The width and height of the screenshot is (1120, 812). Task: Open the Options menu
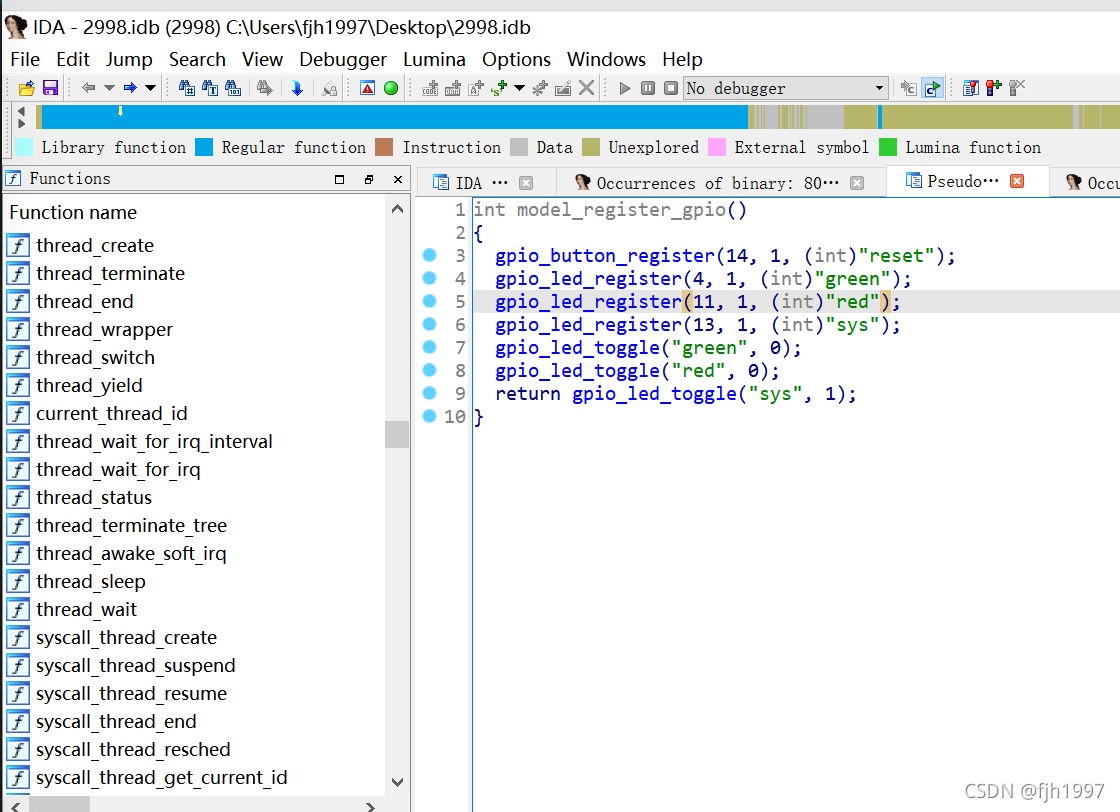tap(516, 59)
